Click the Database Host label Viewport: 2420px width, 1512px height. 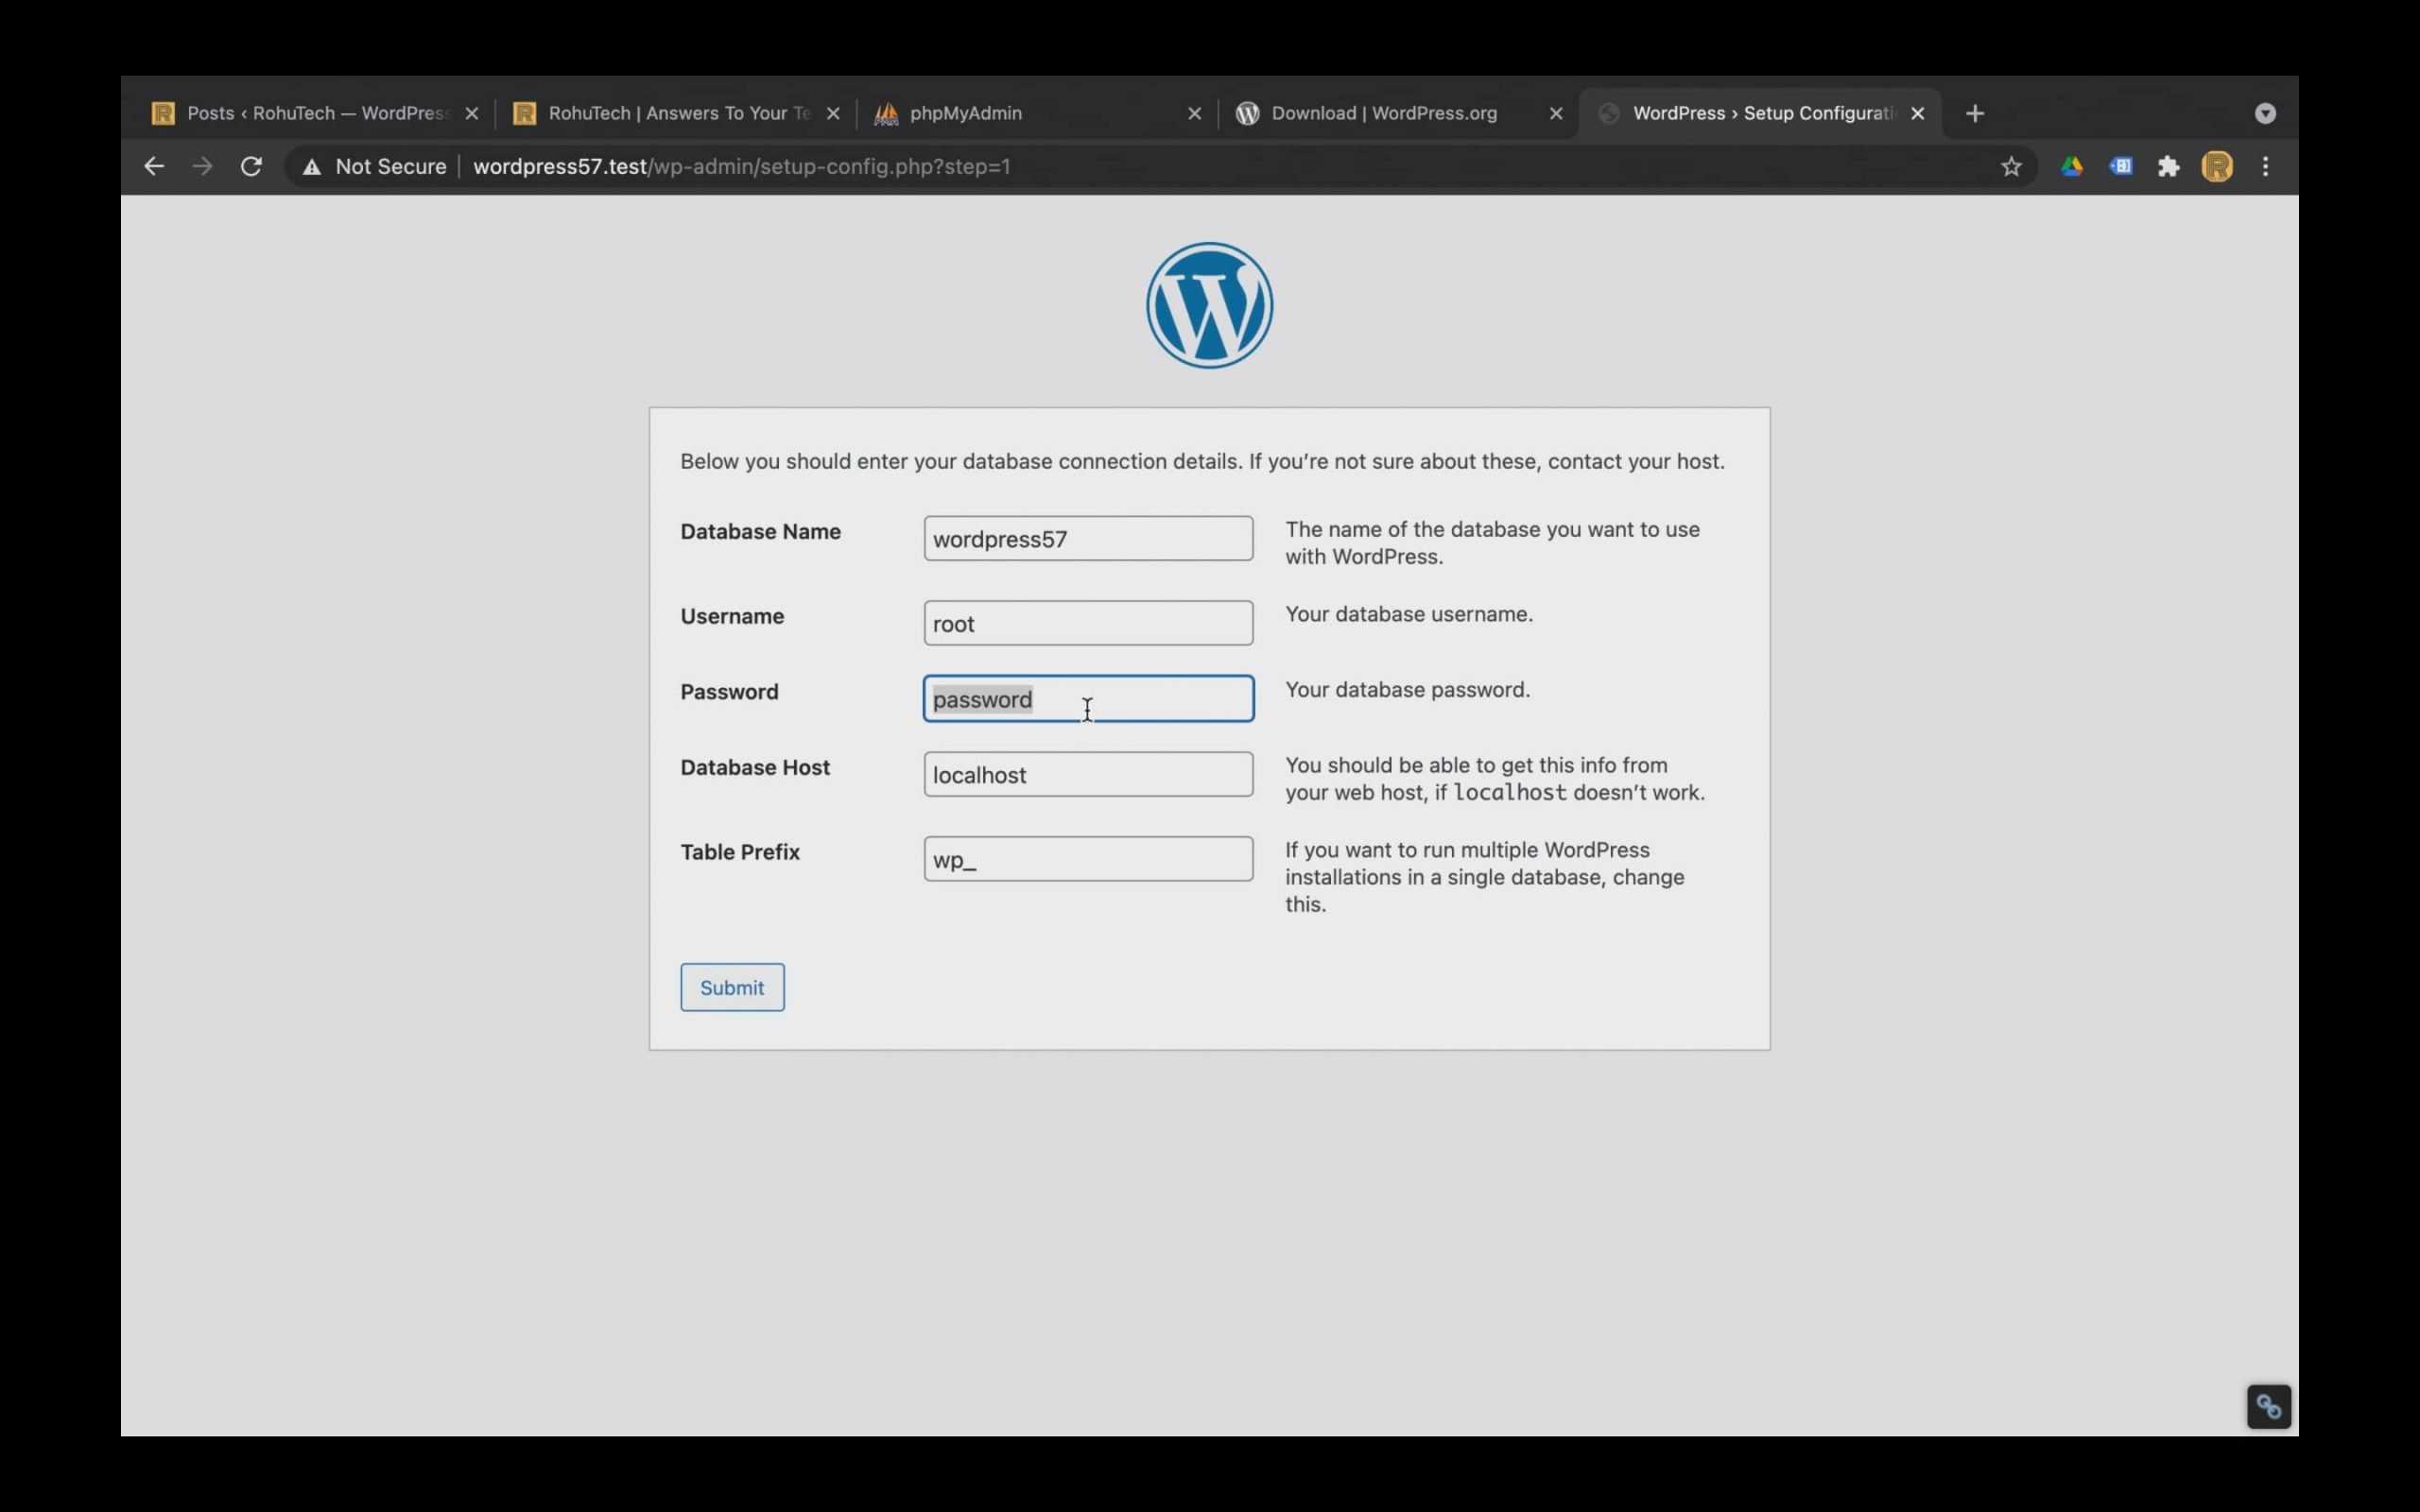[x=755, y=768]
